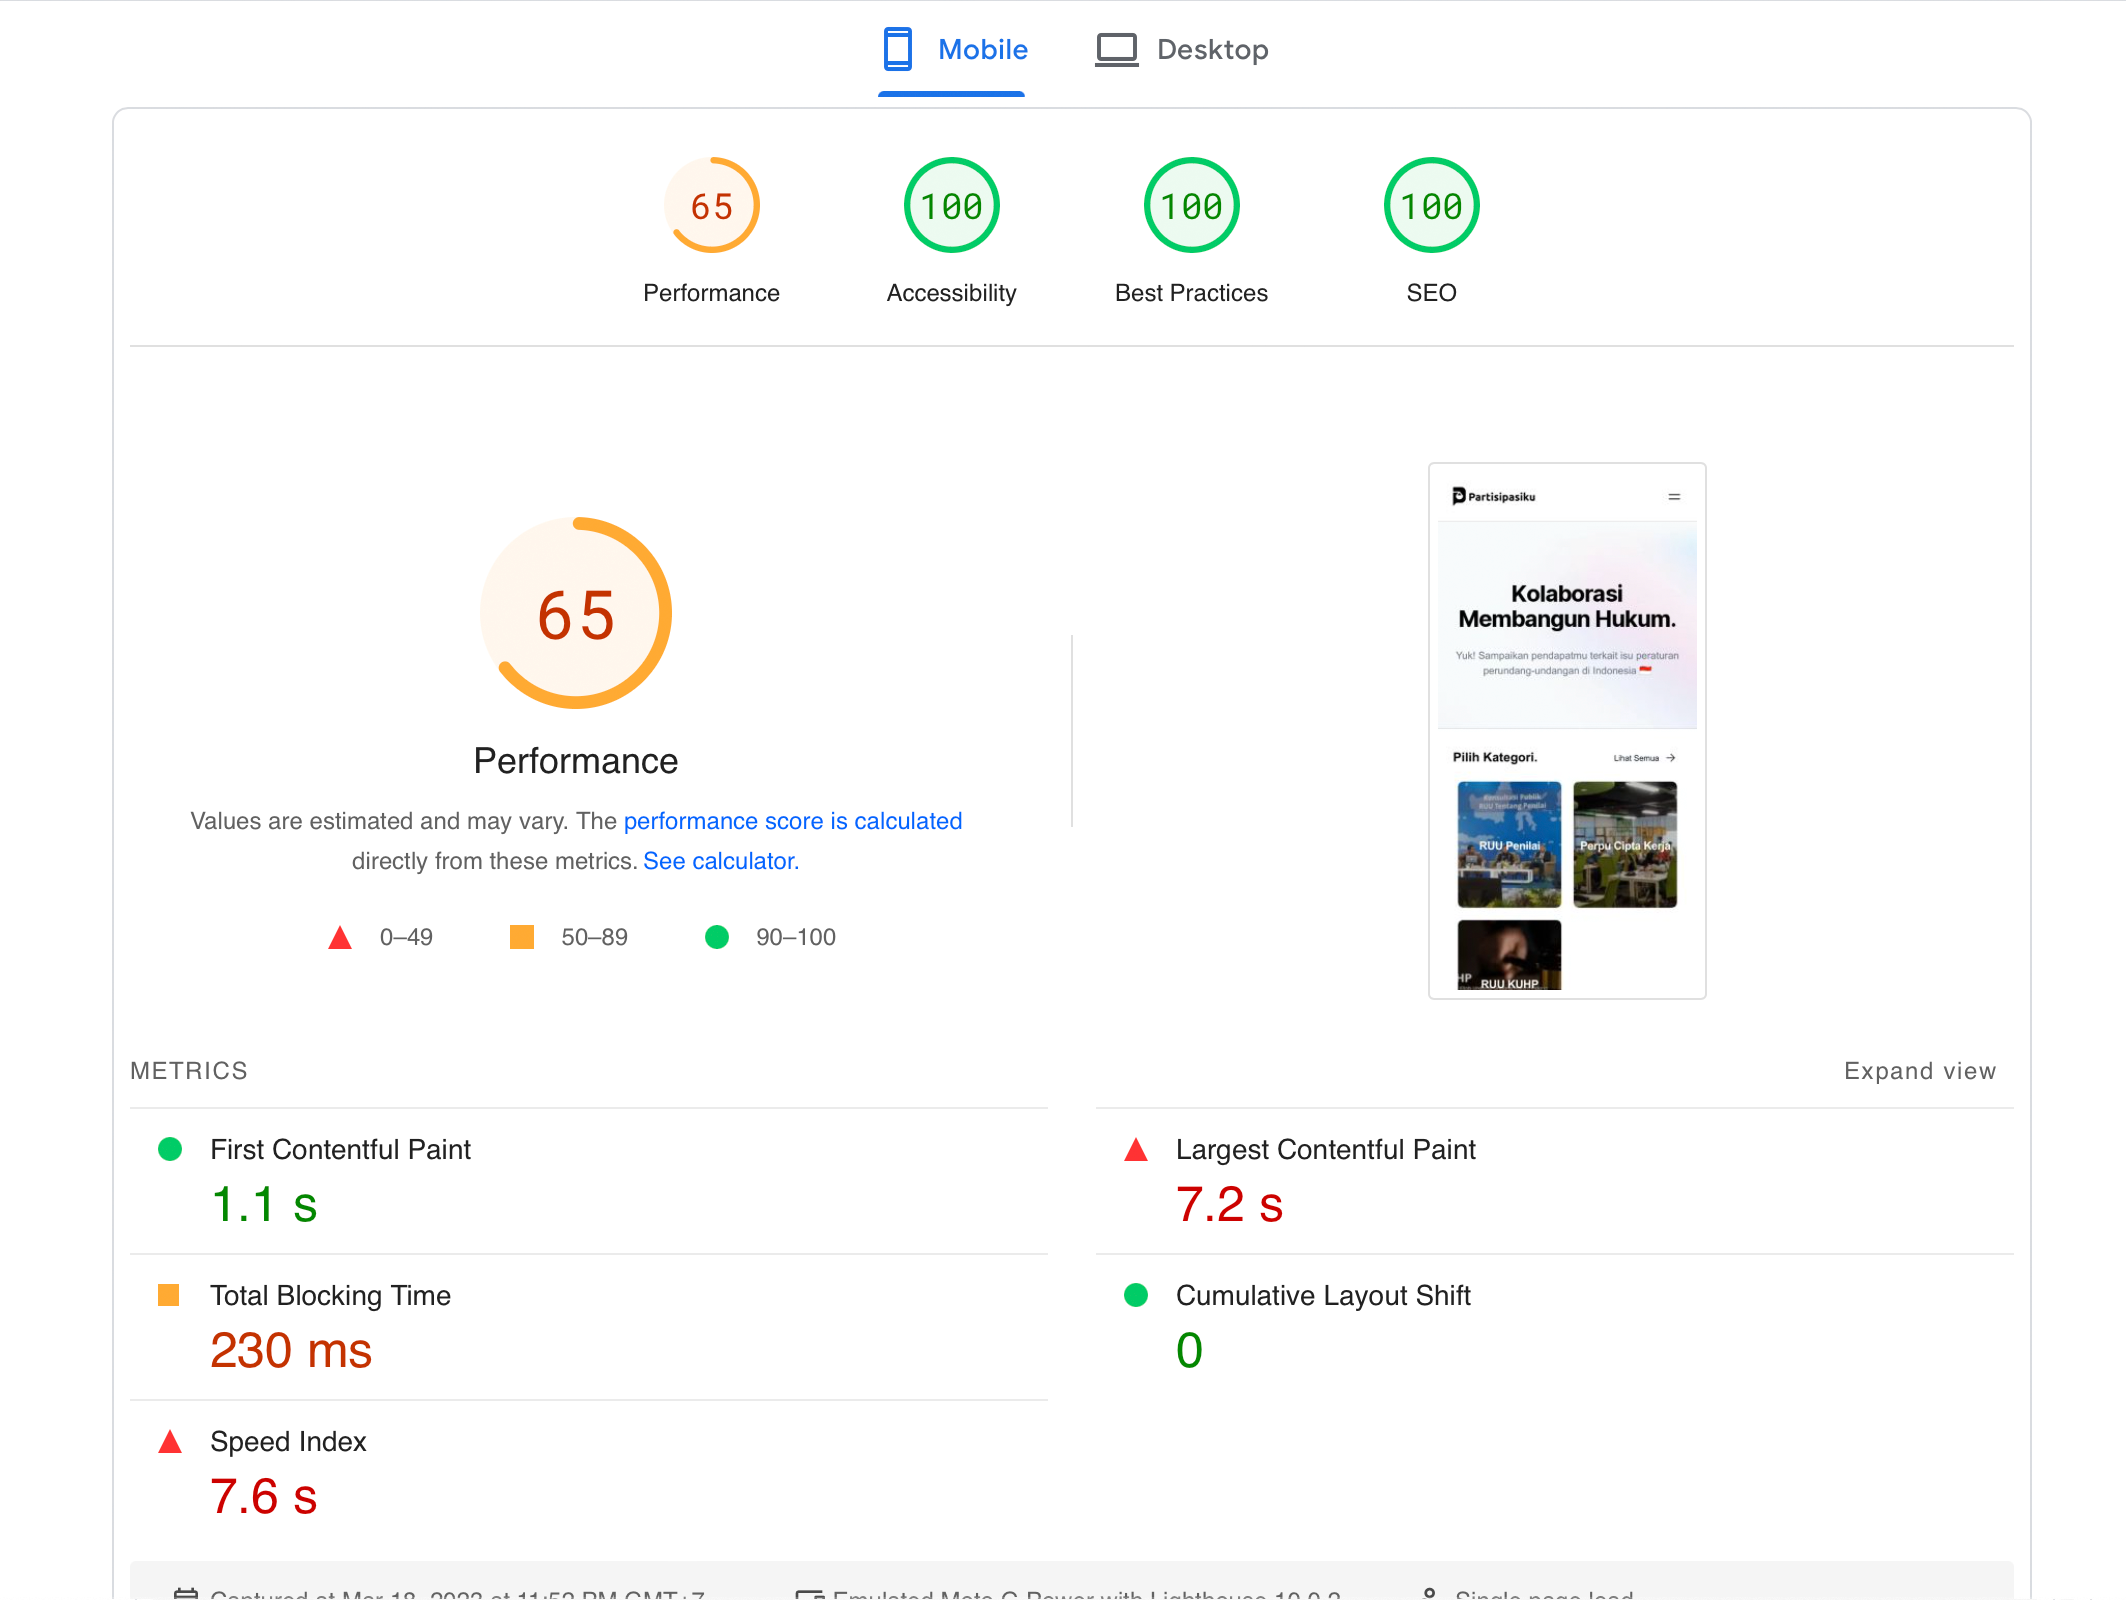Expand the First Contentful Paint metric
The height and width of the screenshot is (1600, 2126).
point(340,1150)
